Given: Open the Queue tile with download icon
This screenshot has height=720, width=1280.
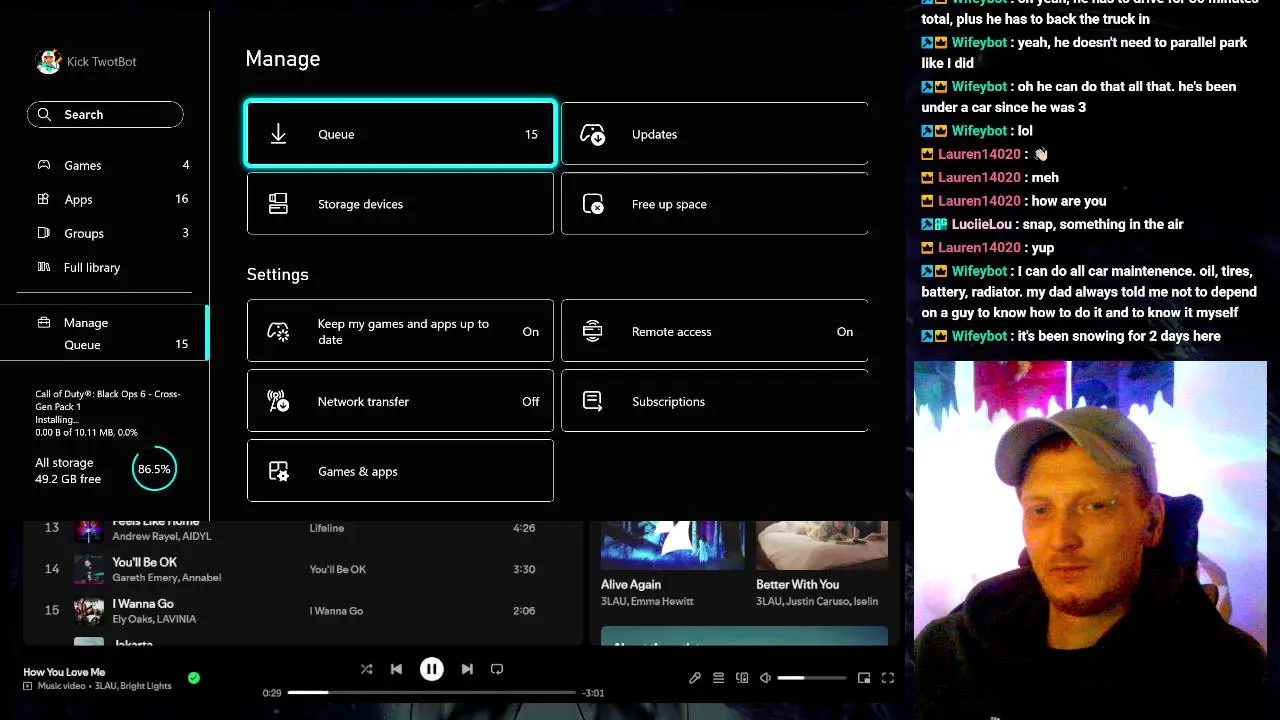Looking at the screenshot, I should [x=400, y=134].
